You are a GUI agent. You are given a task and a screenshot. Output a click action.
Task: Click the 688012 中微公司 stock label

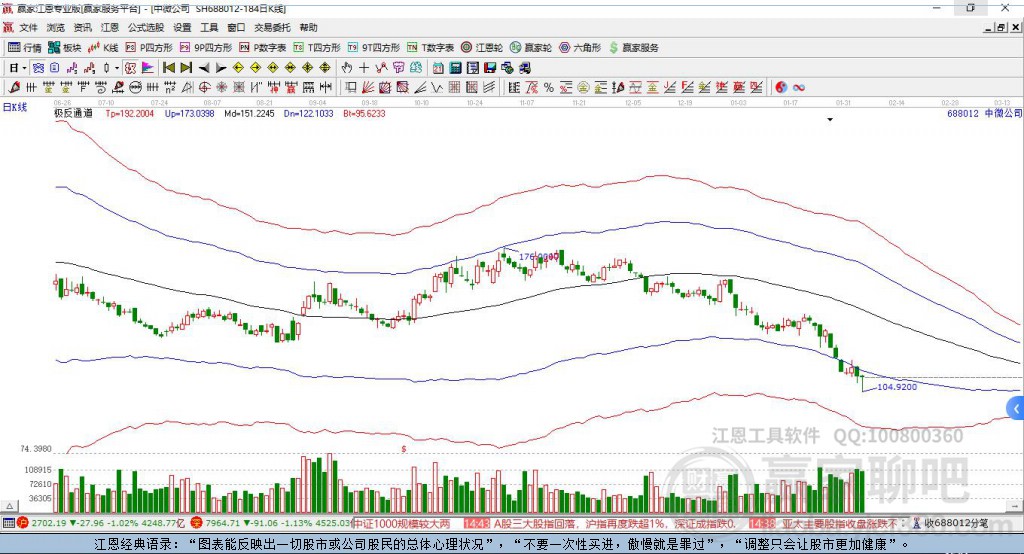click(984, 114)
